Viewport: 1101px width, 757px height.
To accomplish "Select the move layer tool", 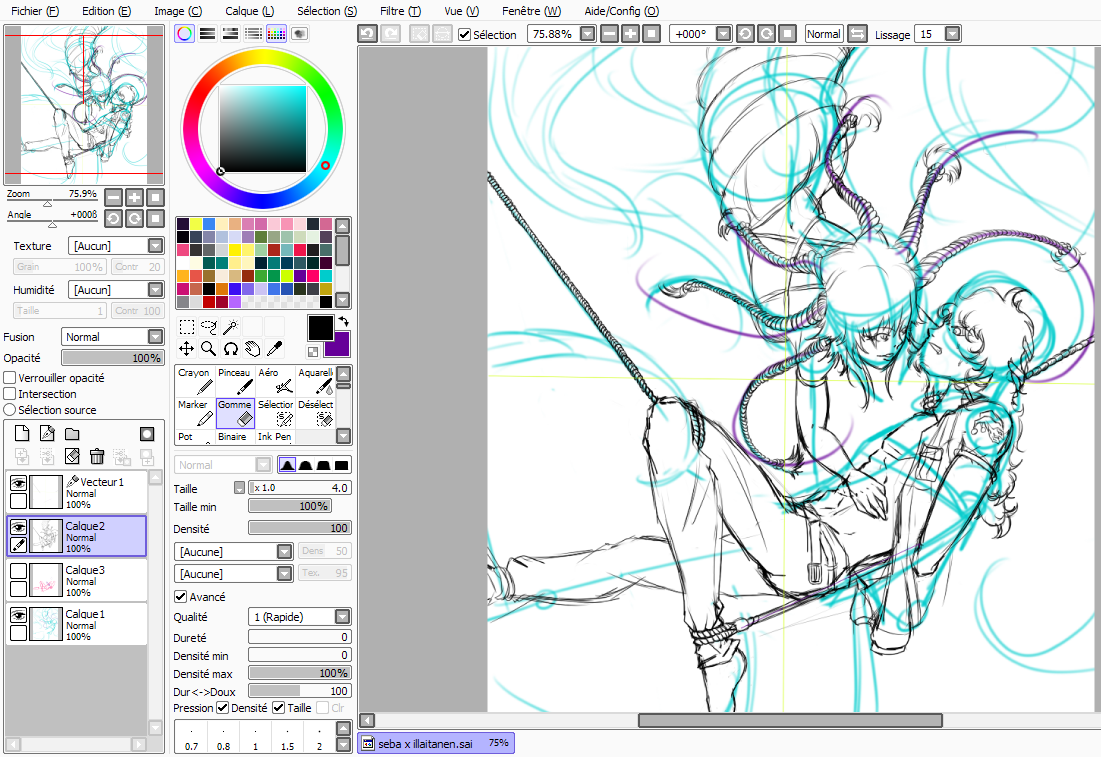I will pos(186,348).
